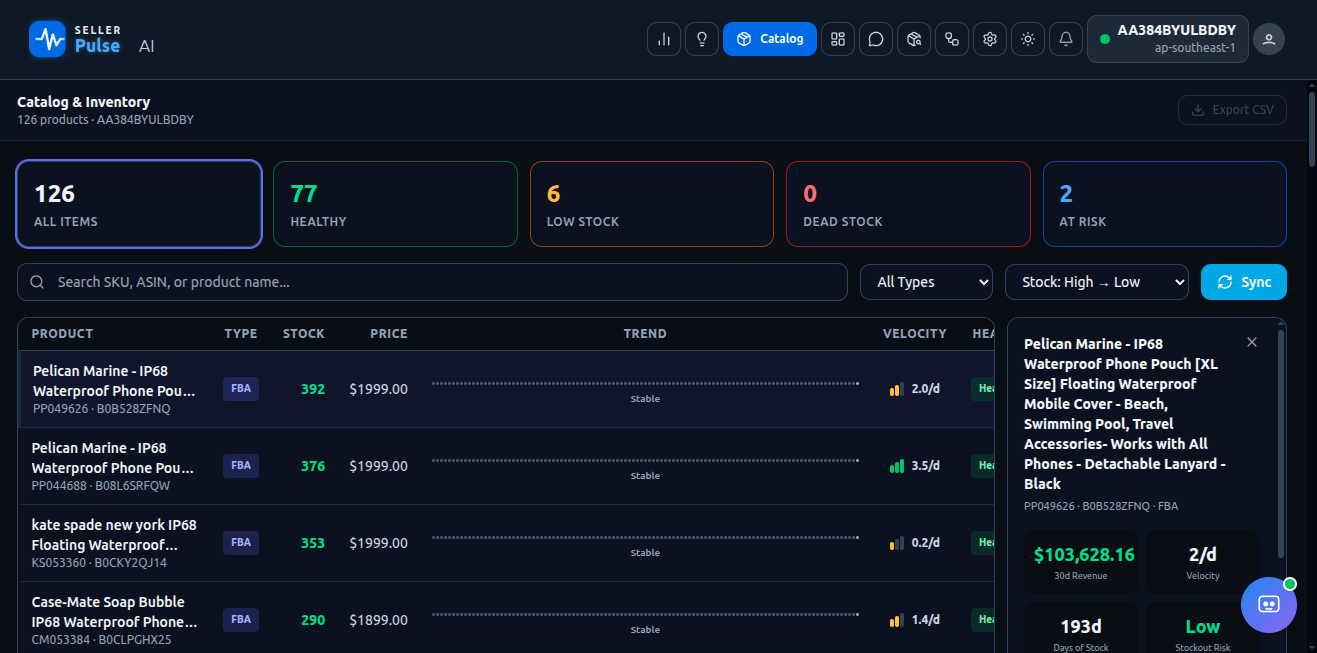This screenshot has height=653, width=1317.
Task: Click the Type column header
Action: pos(241,334)
